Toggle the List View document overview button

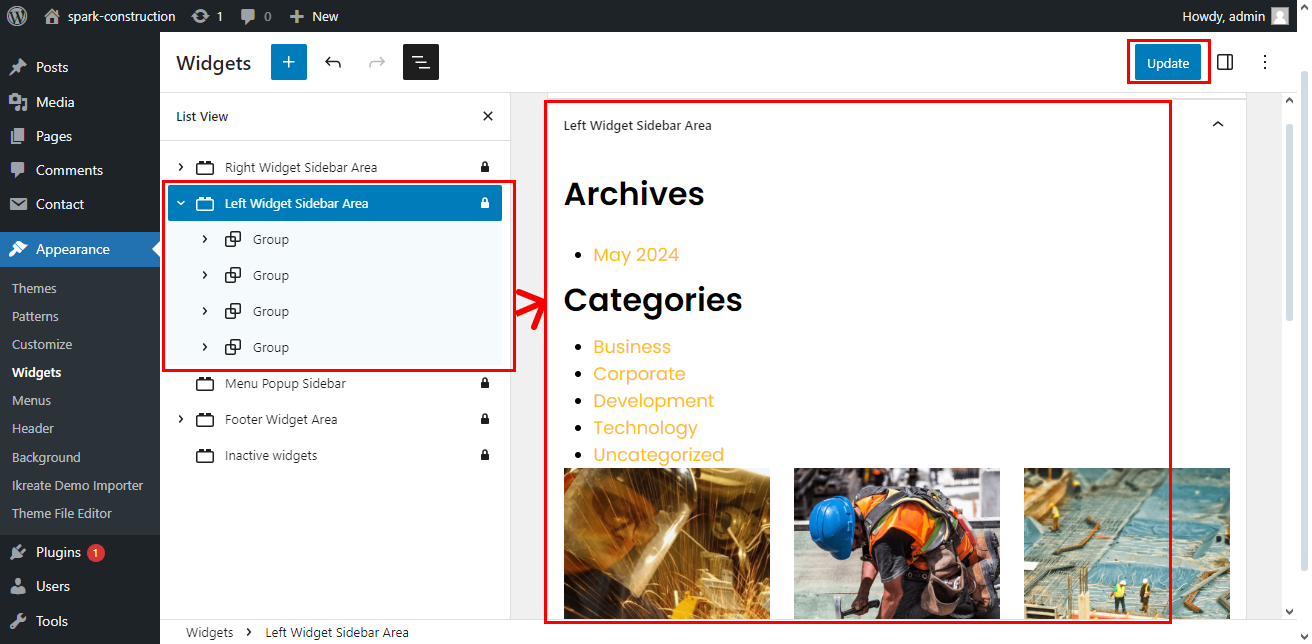[421, 62]
